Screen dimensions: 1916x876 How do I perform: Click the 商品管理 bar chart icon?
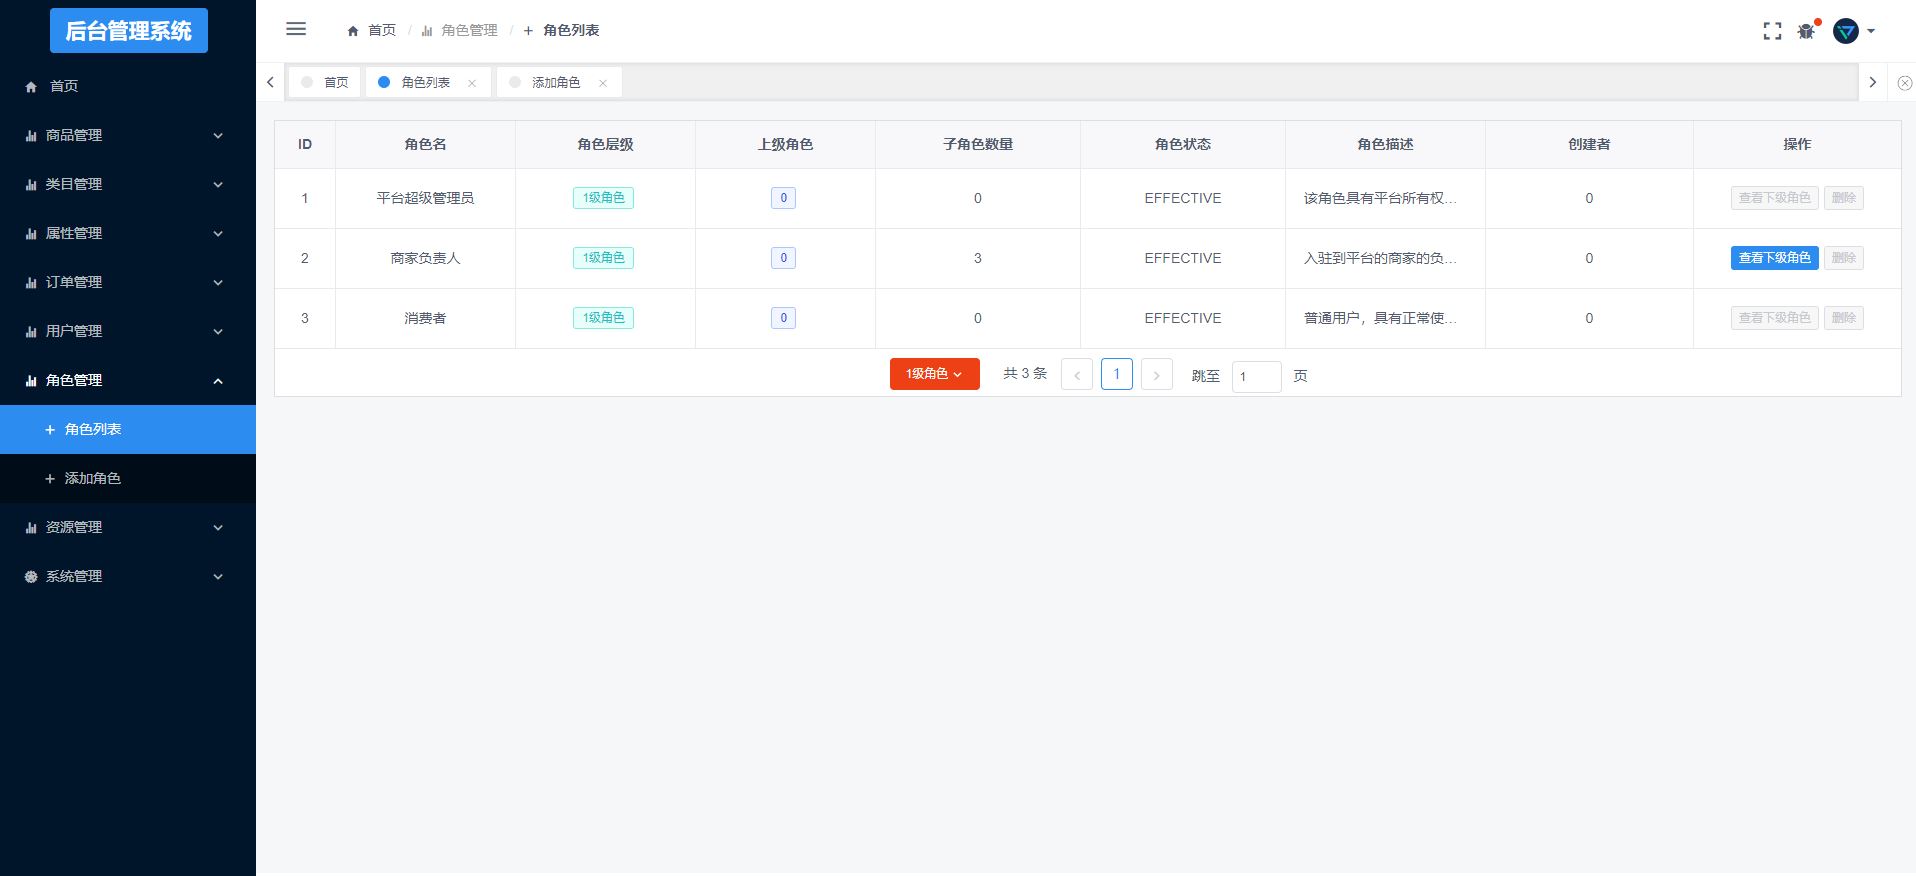[31, 136]
